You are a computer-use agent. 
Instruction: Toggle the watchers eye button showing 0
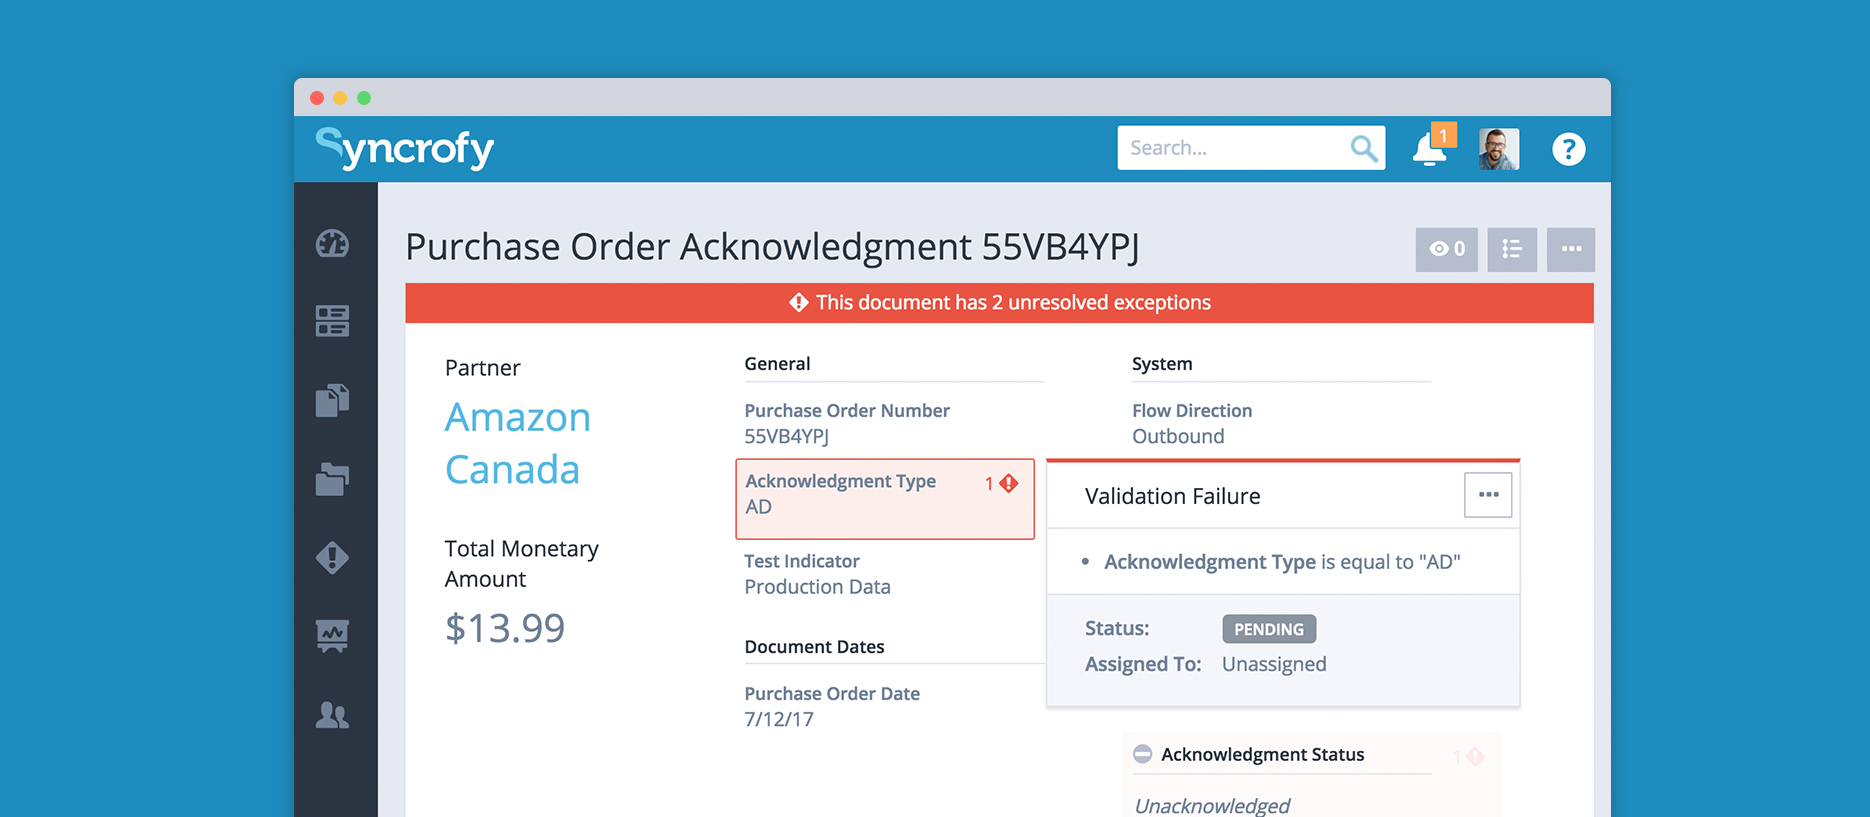[x=1446, y=249]
